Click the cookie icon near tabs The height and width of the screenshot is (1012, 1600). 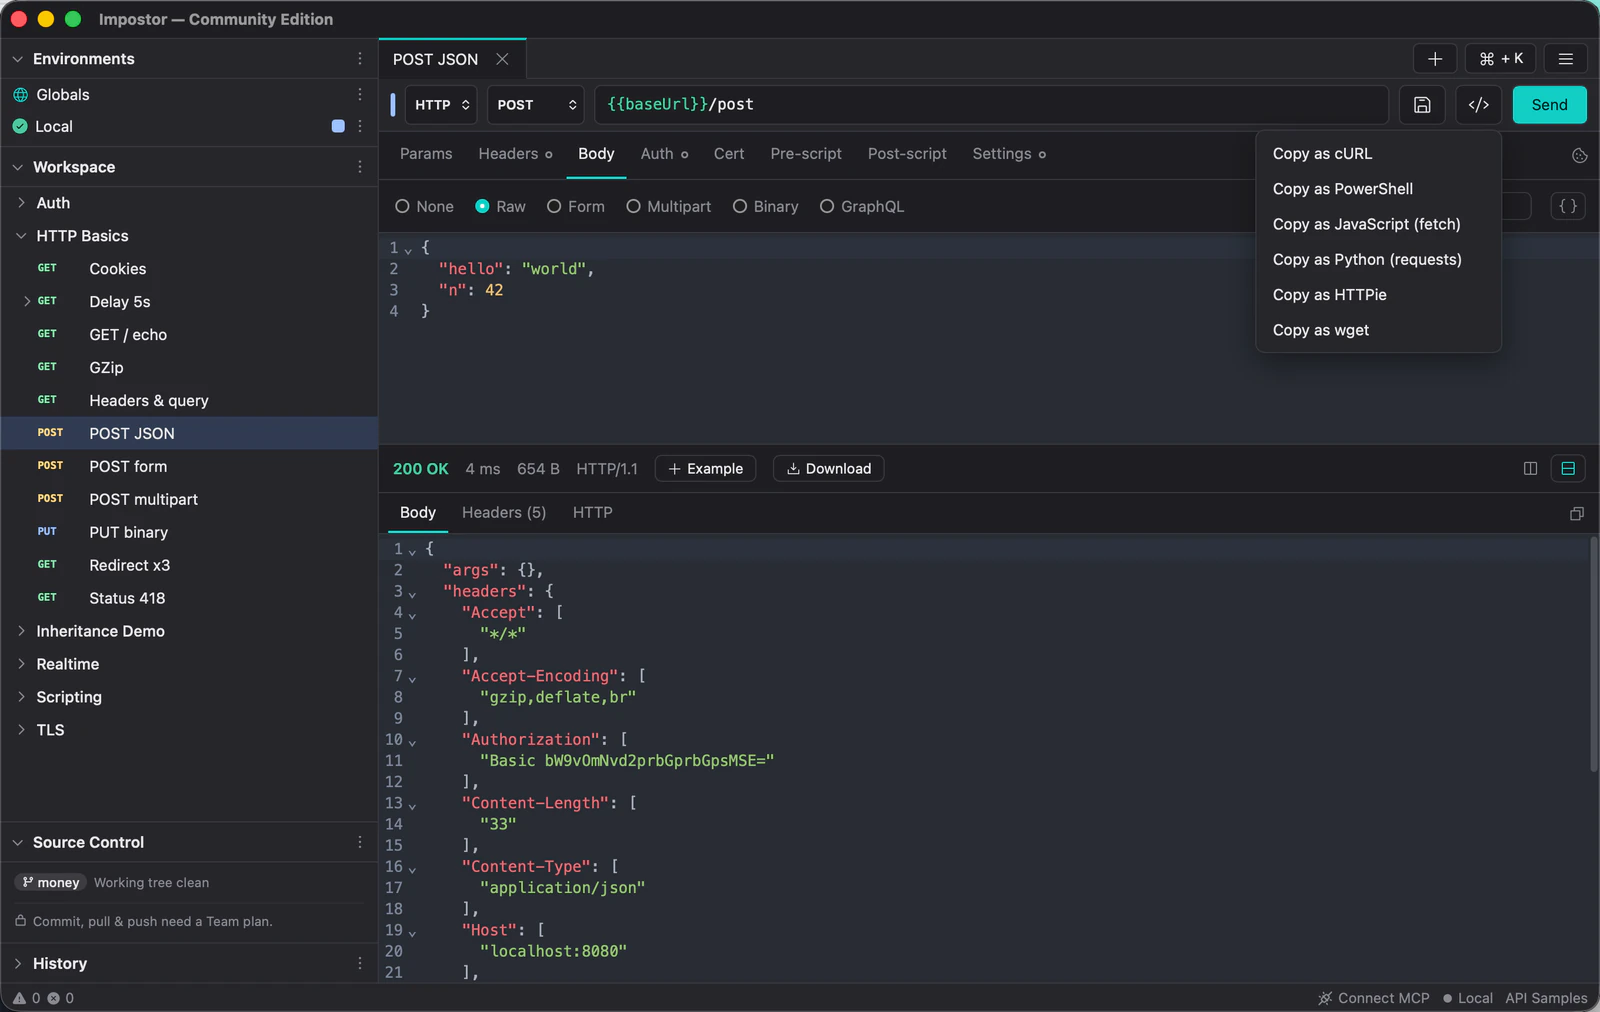(1580, 155)
